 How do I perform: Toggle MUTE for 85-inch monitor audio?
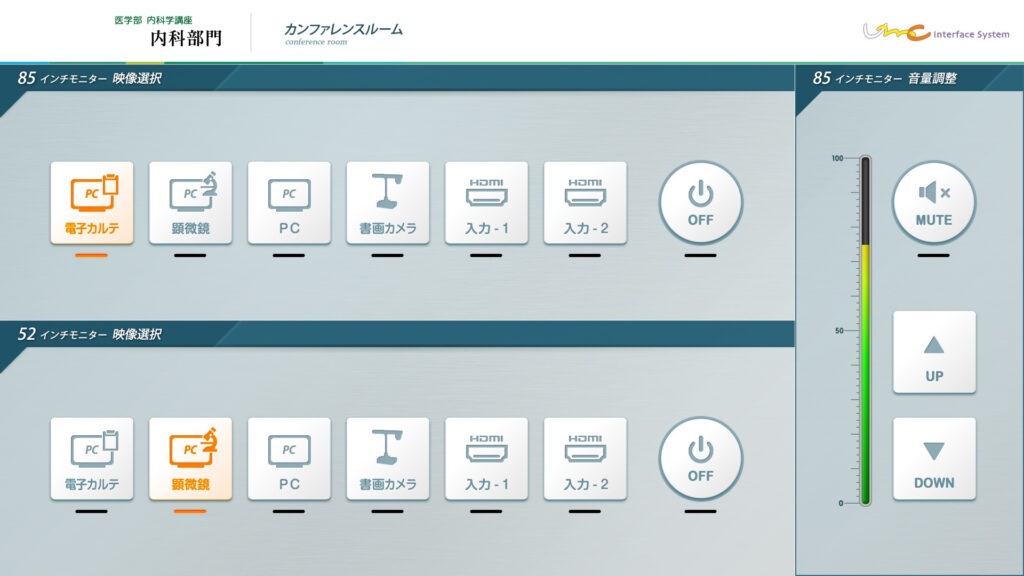click(933, 202)
